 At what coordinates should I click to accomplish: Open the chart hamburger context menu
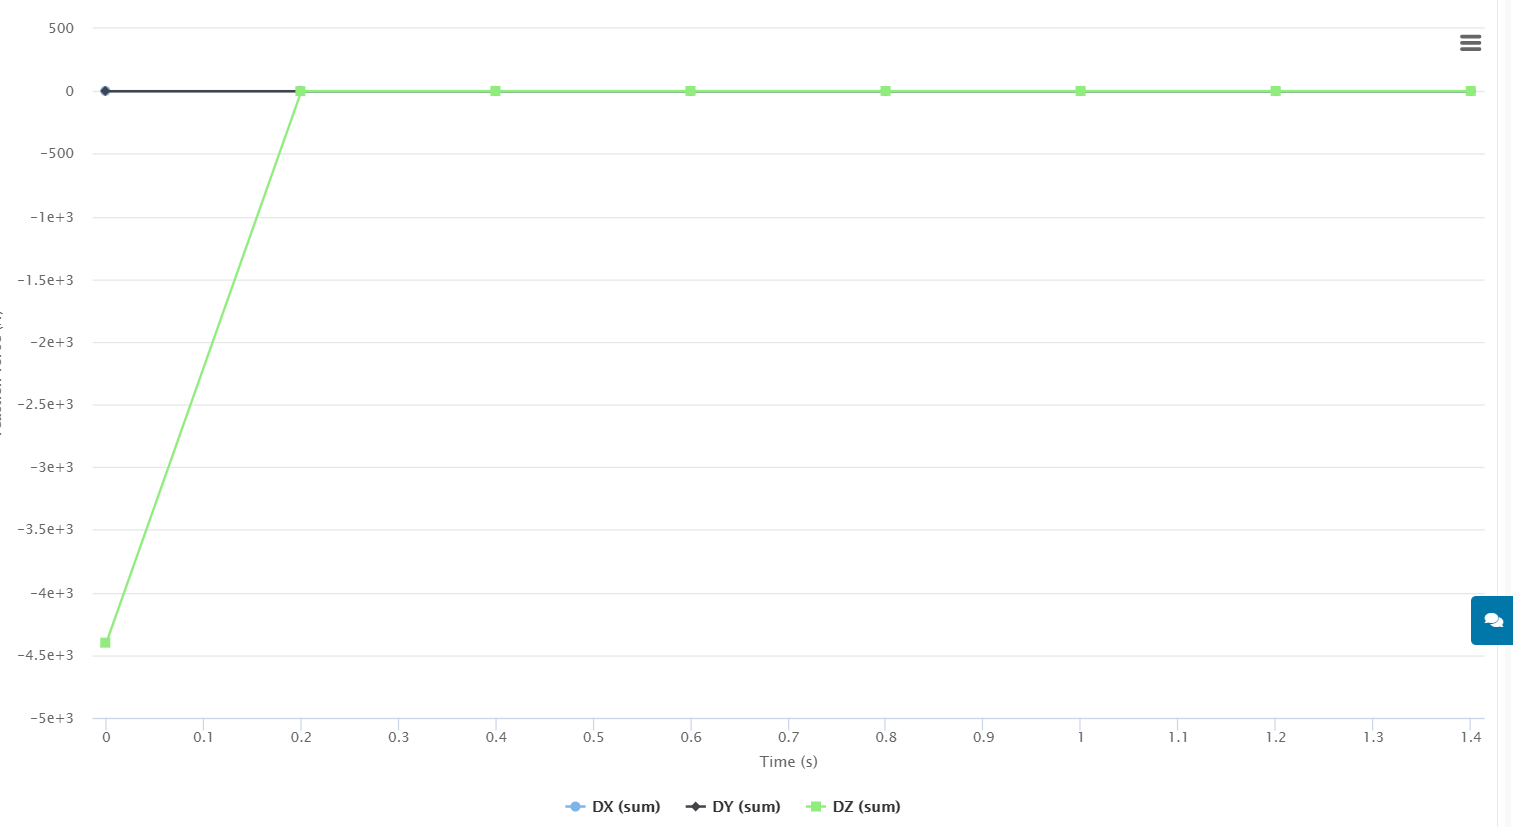(x=1470, y=43)
